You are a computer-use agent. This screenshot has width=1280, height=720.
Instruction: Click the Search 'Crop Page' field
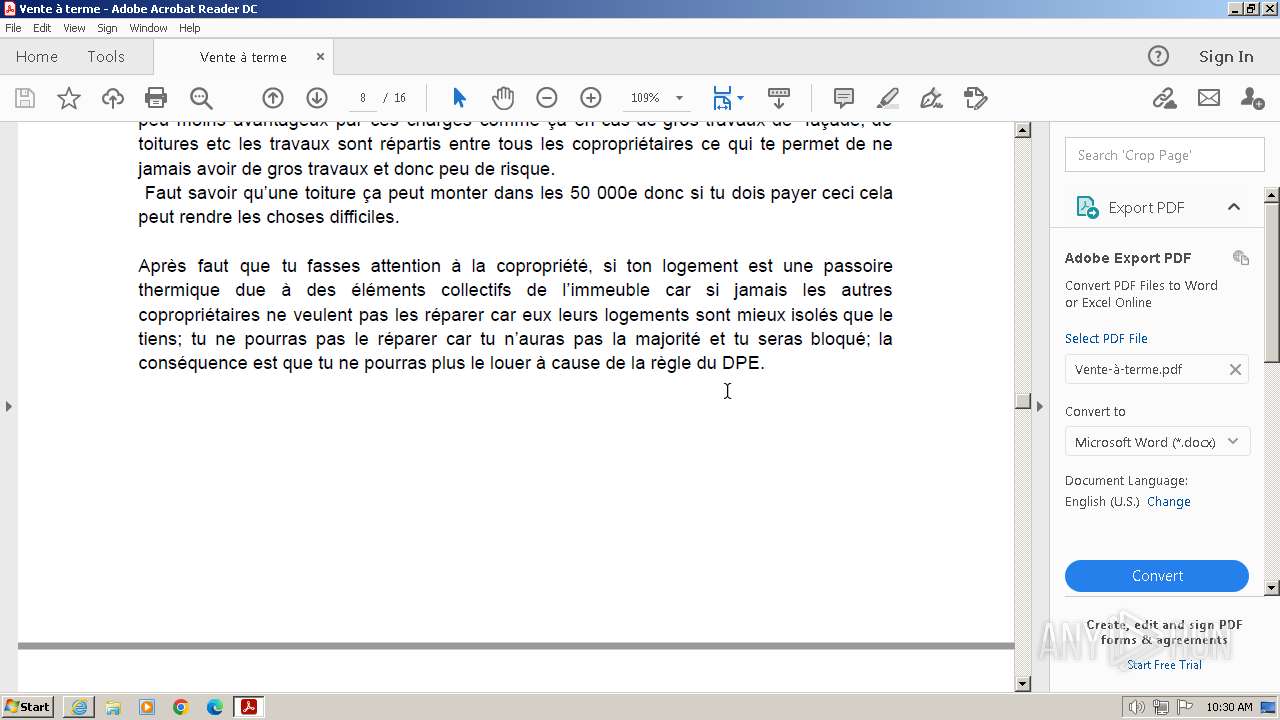1165,155
